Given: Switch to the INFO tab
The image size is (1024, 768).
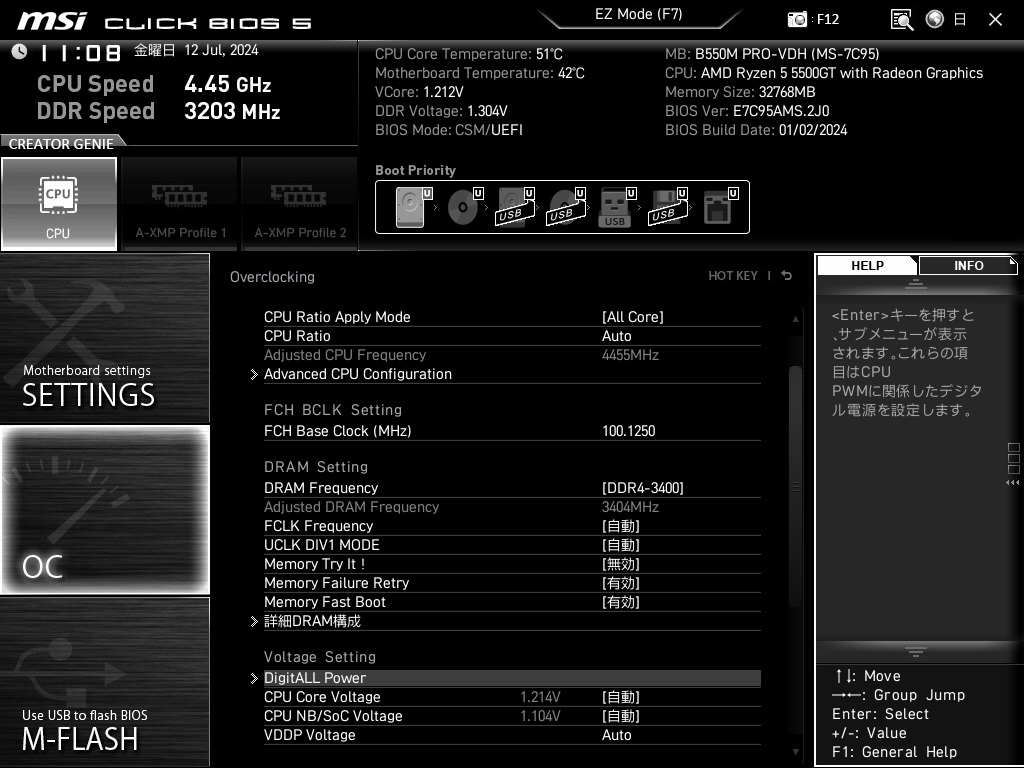Looking at the screenshot, I should (968, 266).
